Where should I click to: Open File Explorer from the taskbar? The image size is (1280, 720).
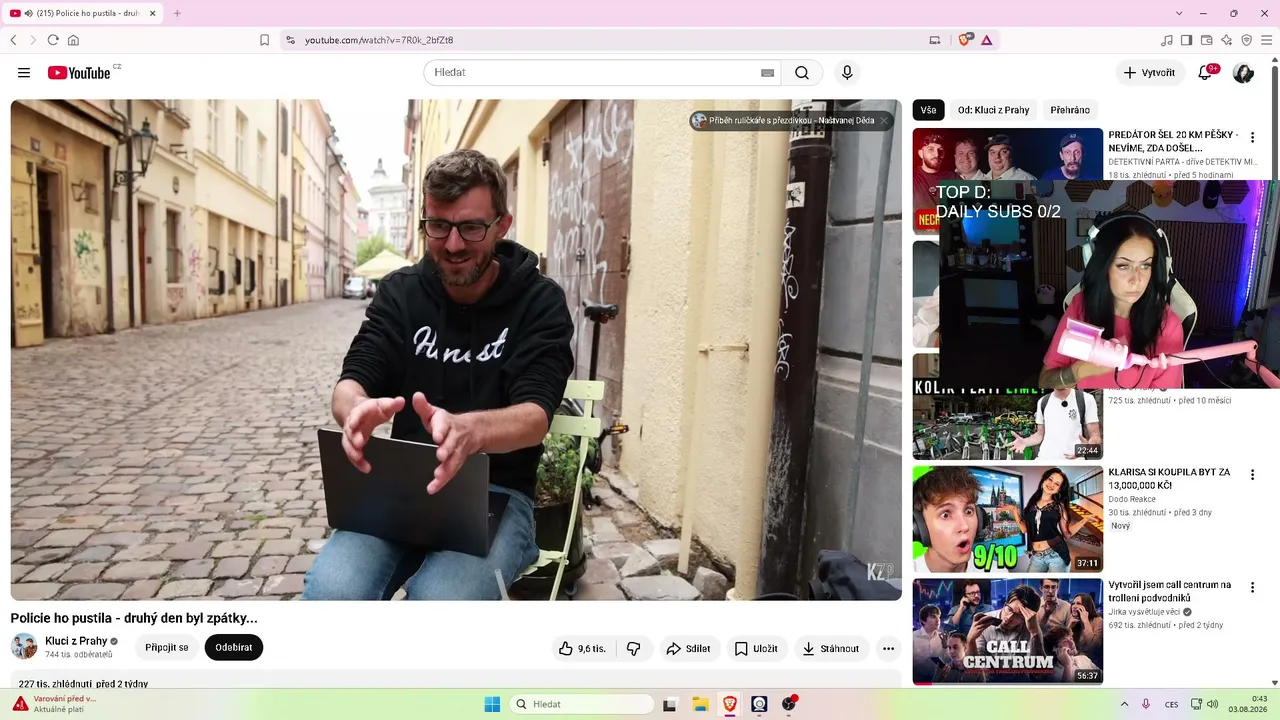(x=700, y=704)
